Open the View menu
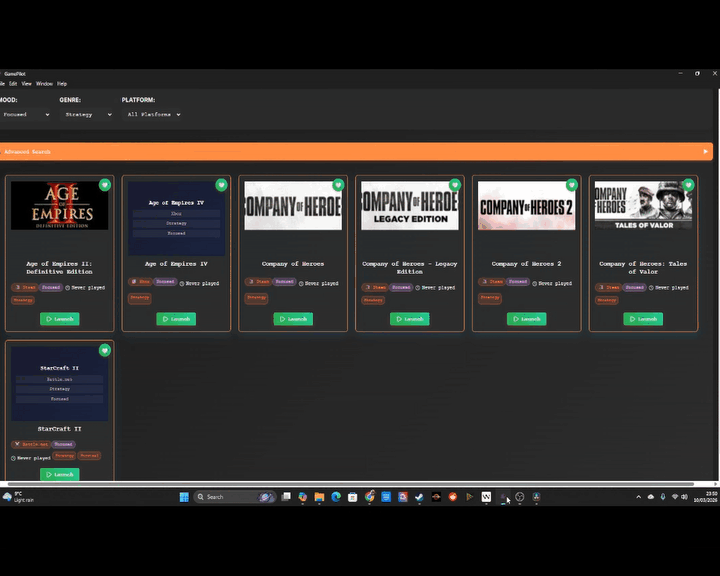This screenshot has width=720, height=576. click(x=27, y=84)
